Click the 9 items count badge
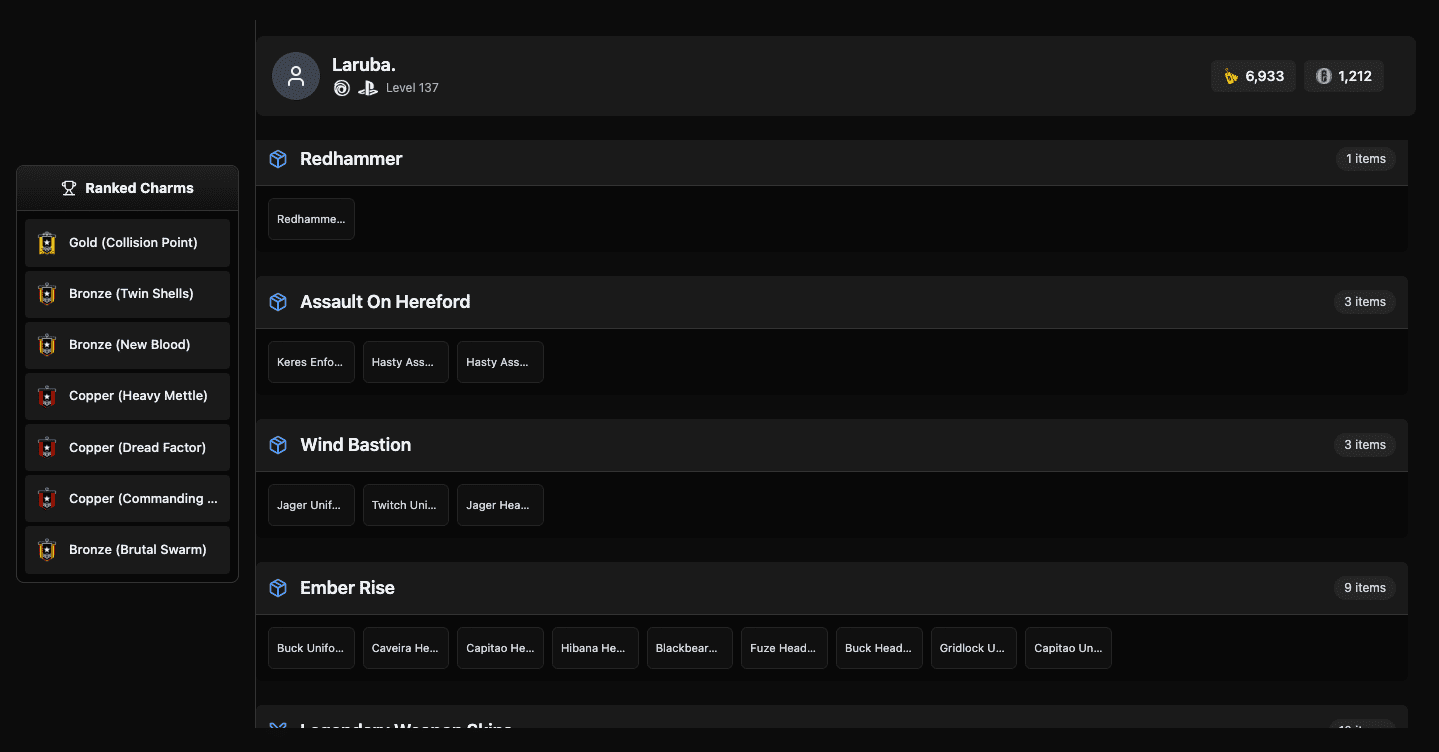 (x=1364, y=588)
